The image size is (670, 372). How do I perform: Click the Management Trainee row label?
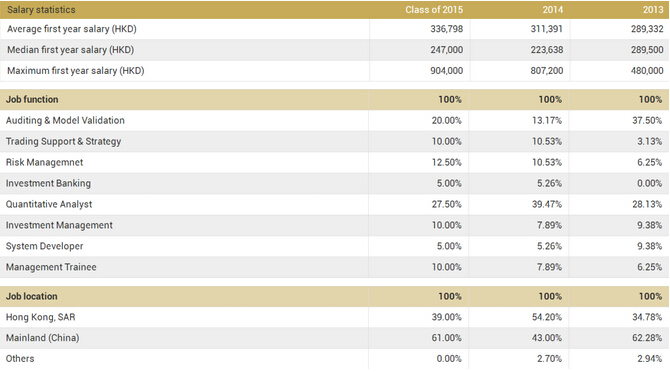coord(51,267)
